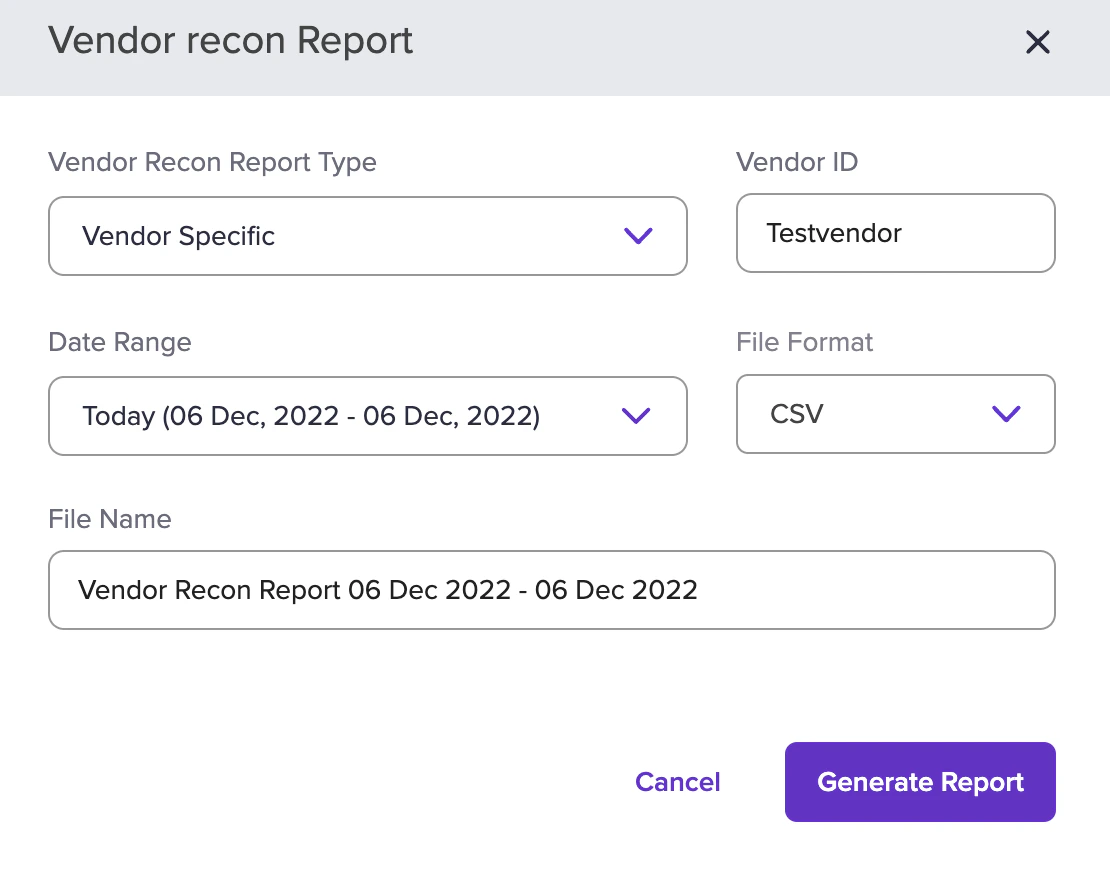The height and width of the screenshot is (880, 1110).
Task: Click Cancel to dismiss the report dialog
Action: tap(677, 782)
